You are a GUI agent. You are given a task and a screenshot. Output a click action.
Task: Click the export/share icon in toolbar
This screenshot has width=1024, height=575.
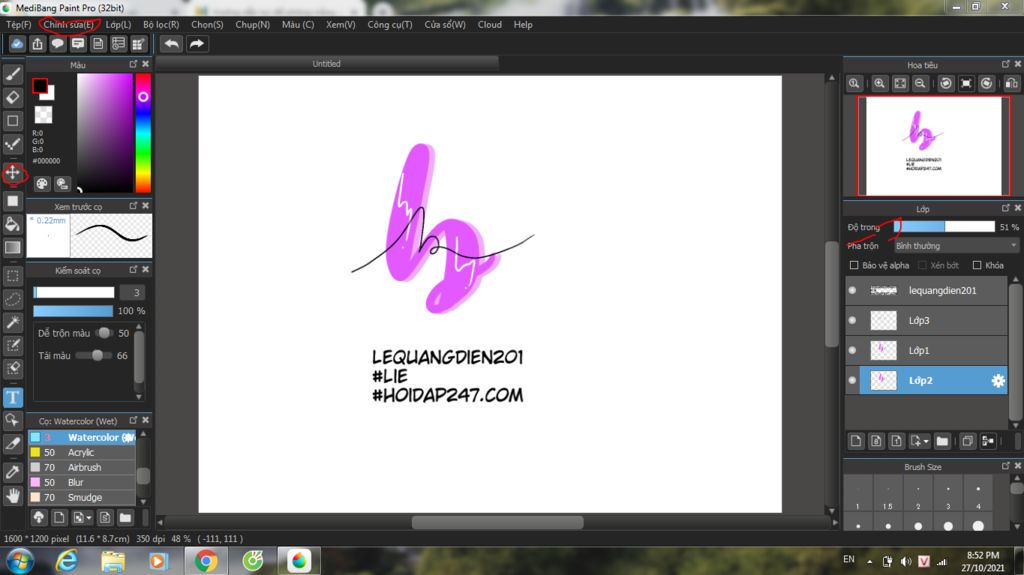pos(37,44)
